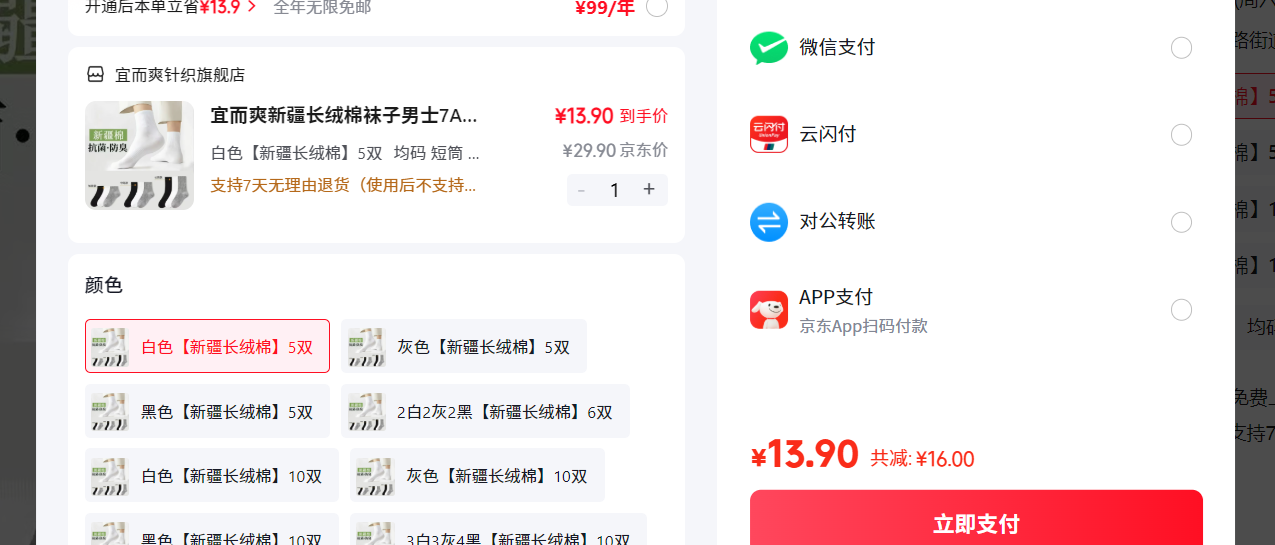Open the 宜而爽针织旗舰店 store link
The height and width of the screenshot is (545, 1275).
(180, 75)
